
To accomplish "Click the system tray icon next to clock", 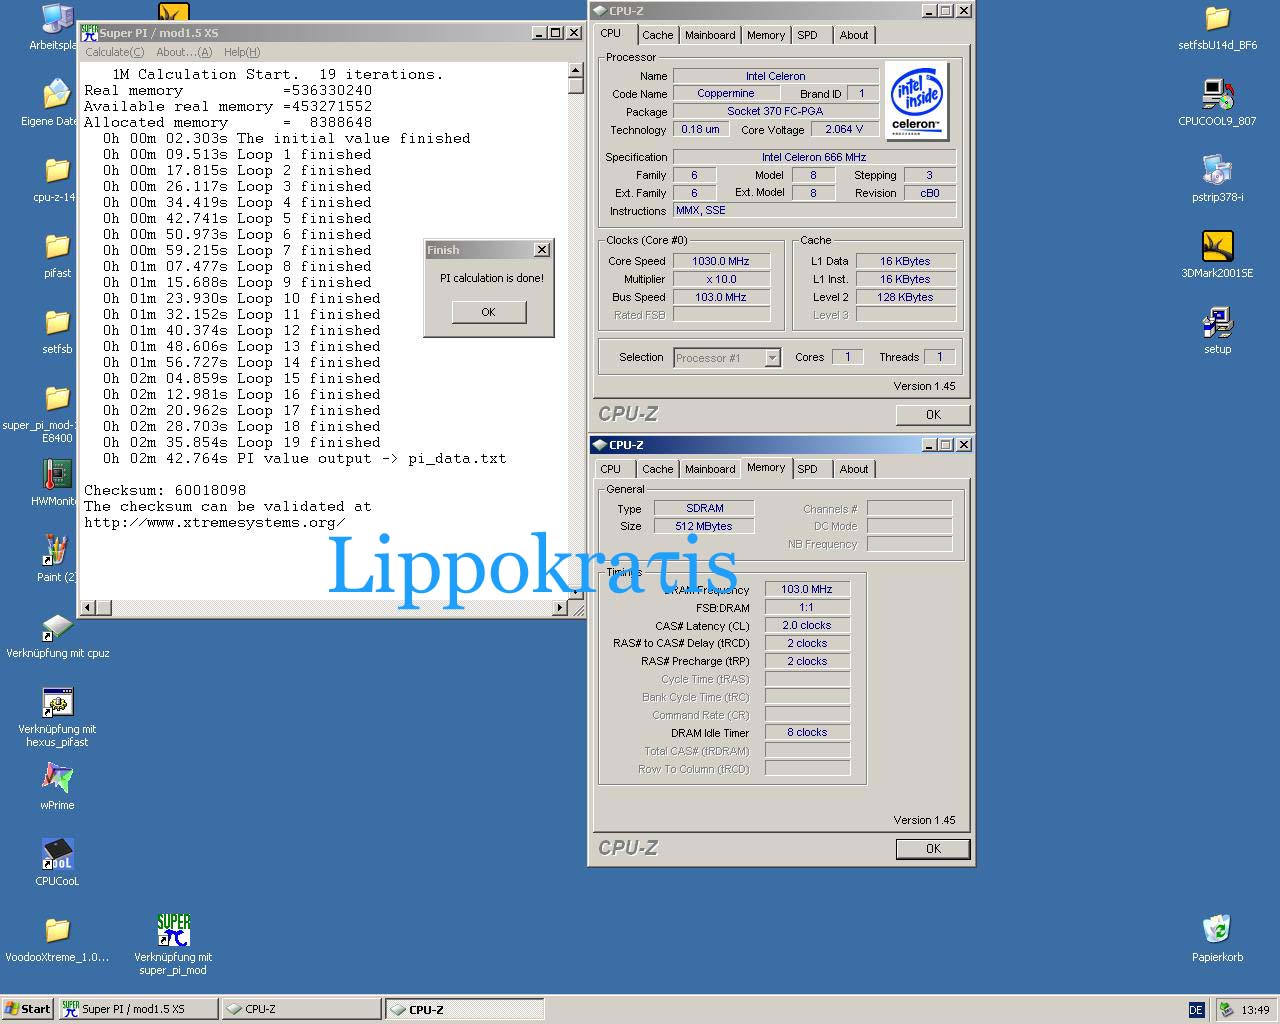I will pyautogui.click(x=1226, y=1009).
